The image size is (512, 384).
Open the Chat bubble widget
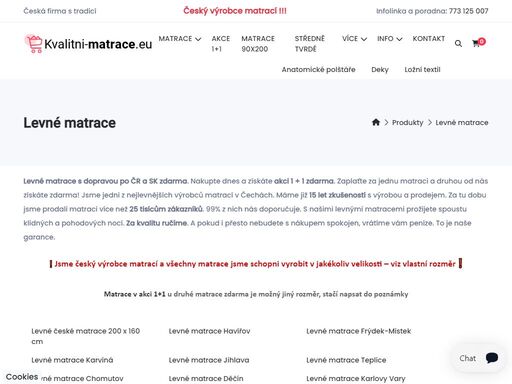coord(479,358)
